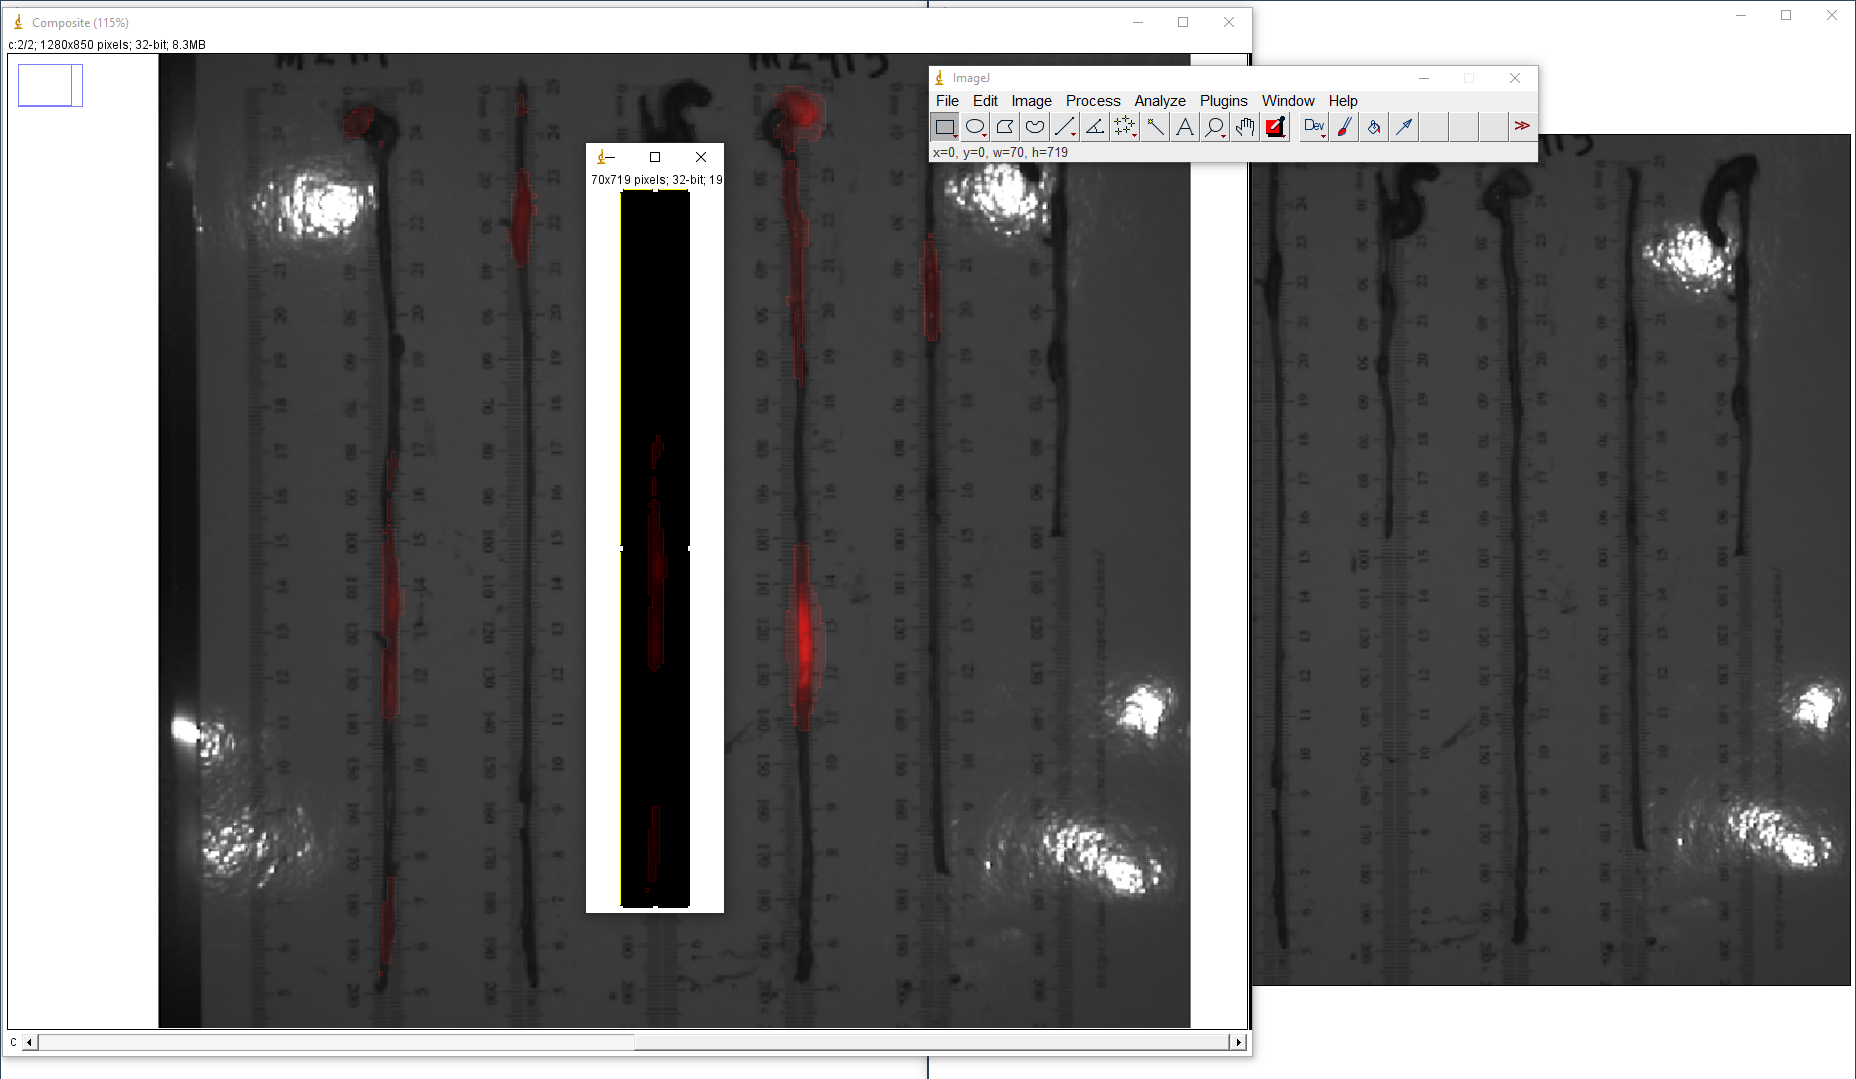Maximize the background grayscale image window
Image resolution: width=1856 pixels, height=1079 pixels.
(1786, 15)
